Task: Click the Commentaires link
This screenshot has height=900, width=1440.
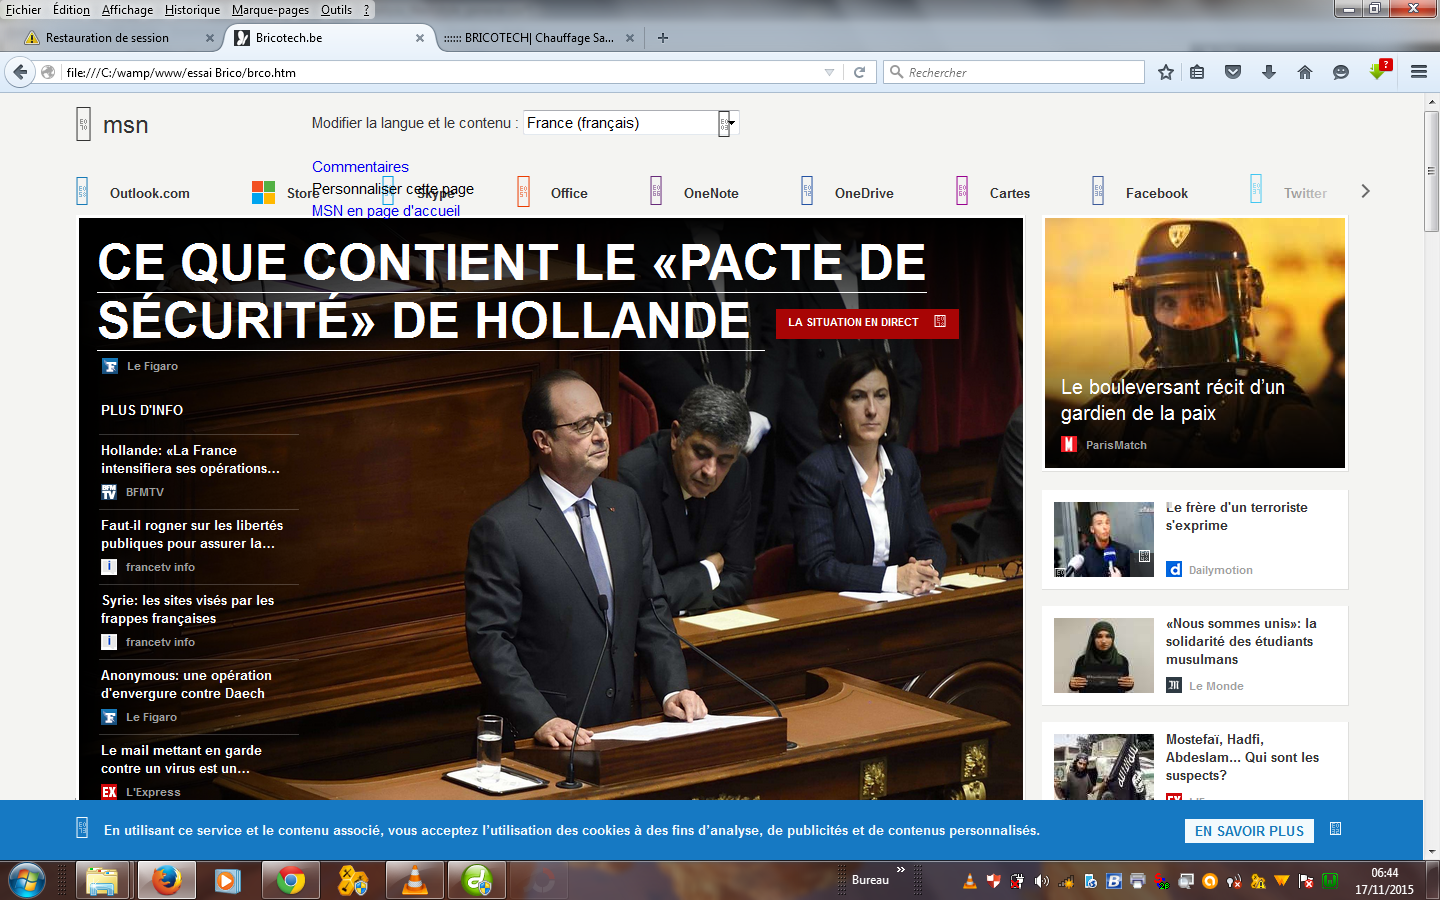Action: click(360, 167)
